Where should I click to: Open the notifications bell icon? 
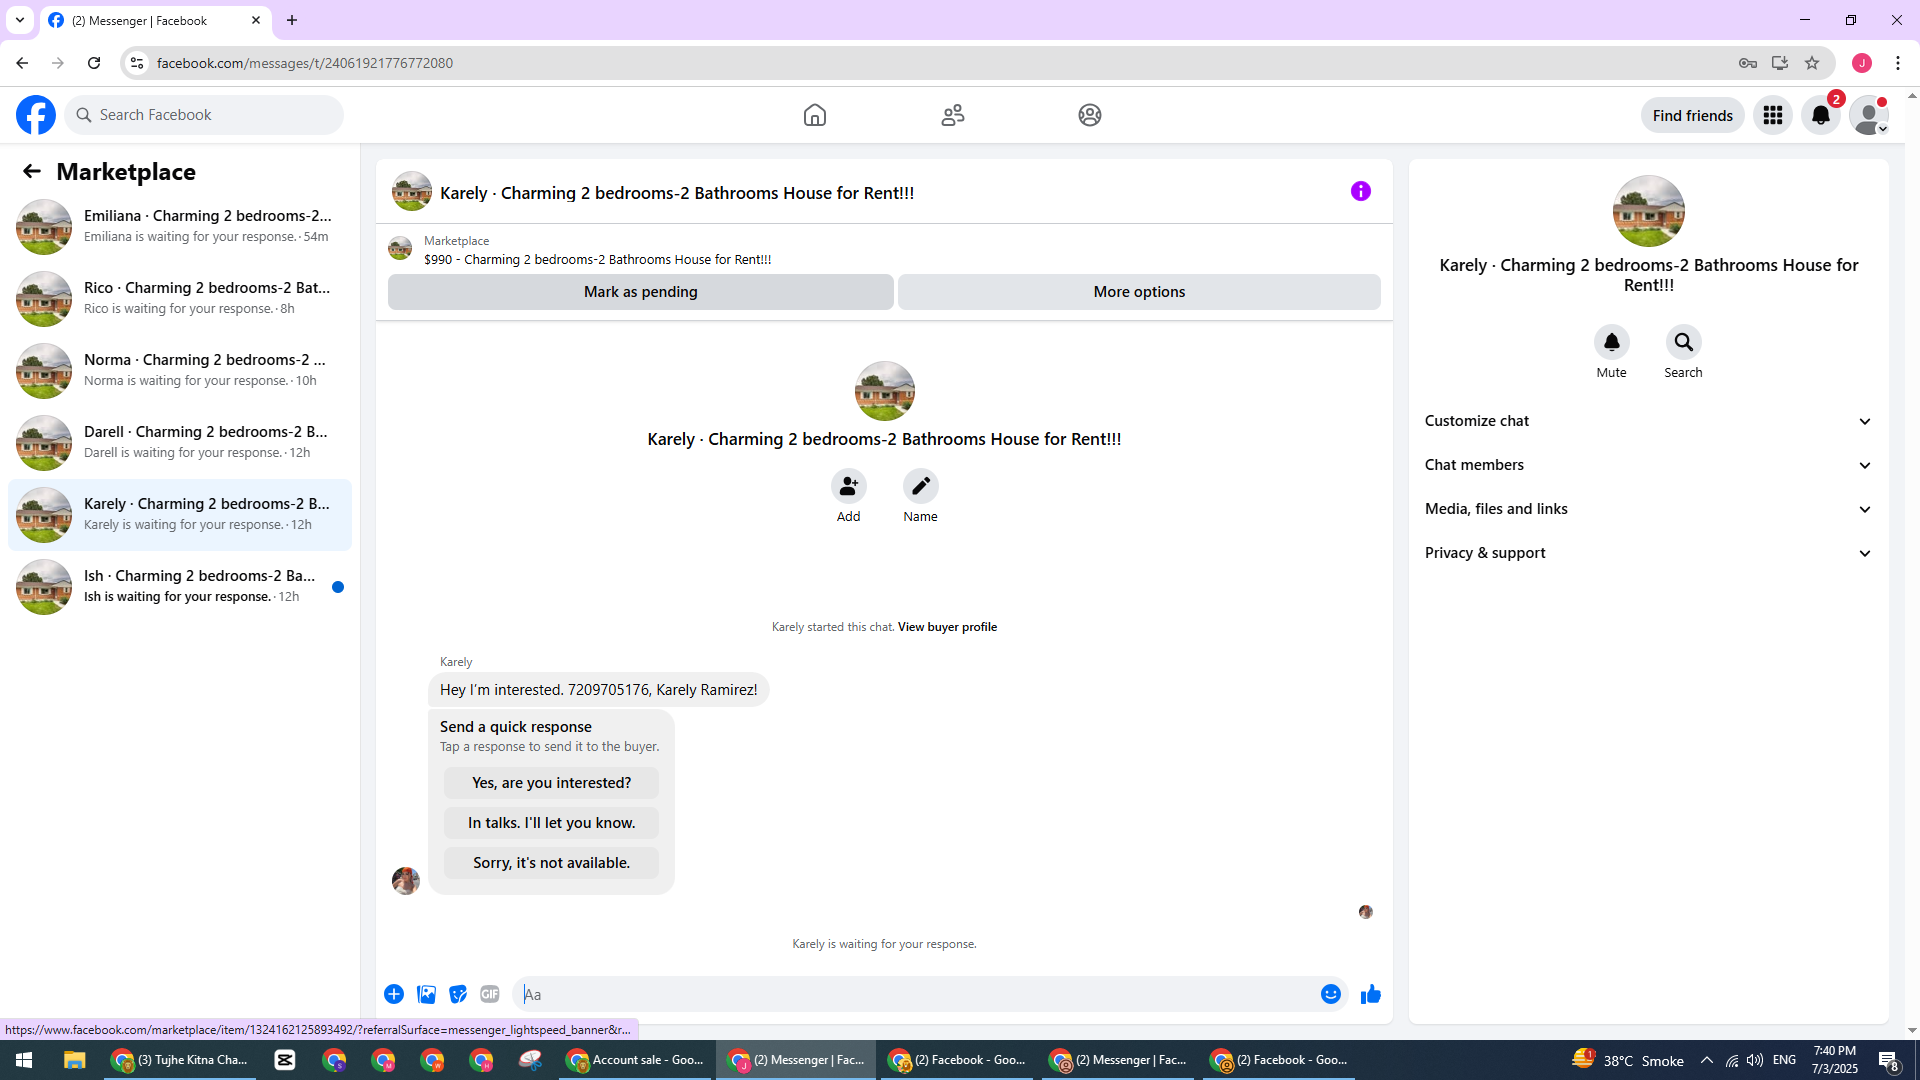(x=1820, y=115)
